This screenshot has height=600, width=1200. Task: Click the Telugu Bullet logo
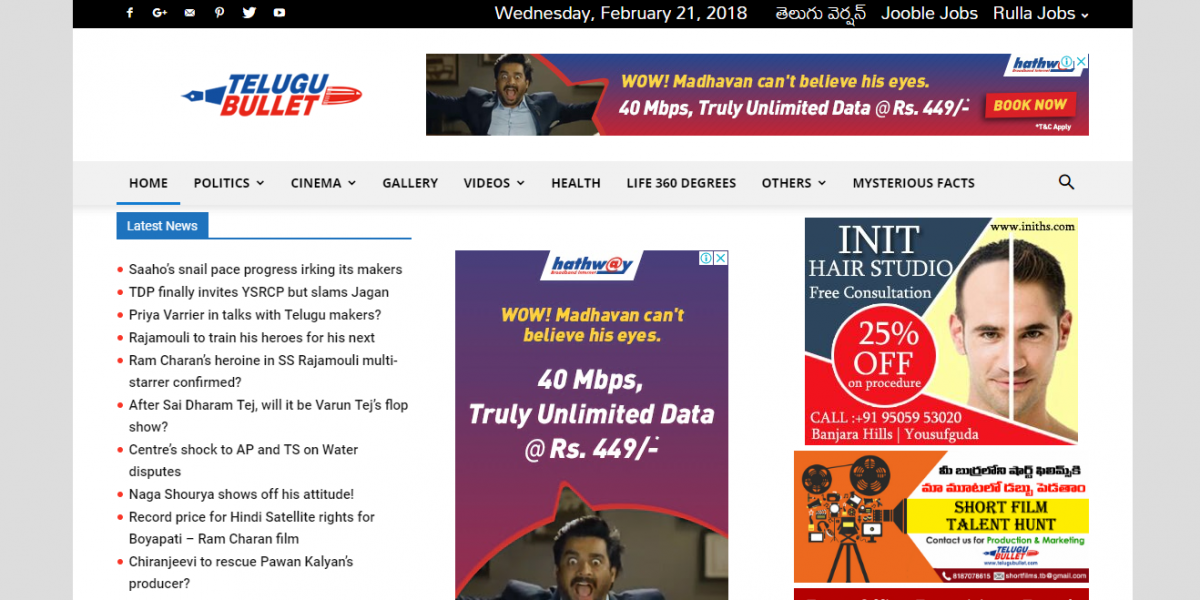pyautogui.click(x=271, y=95)
